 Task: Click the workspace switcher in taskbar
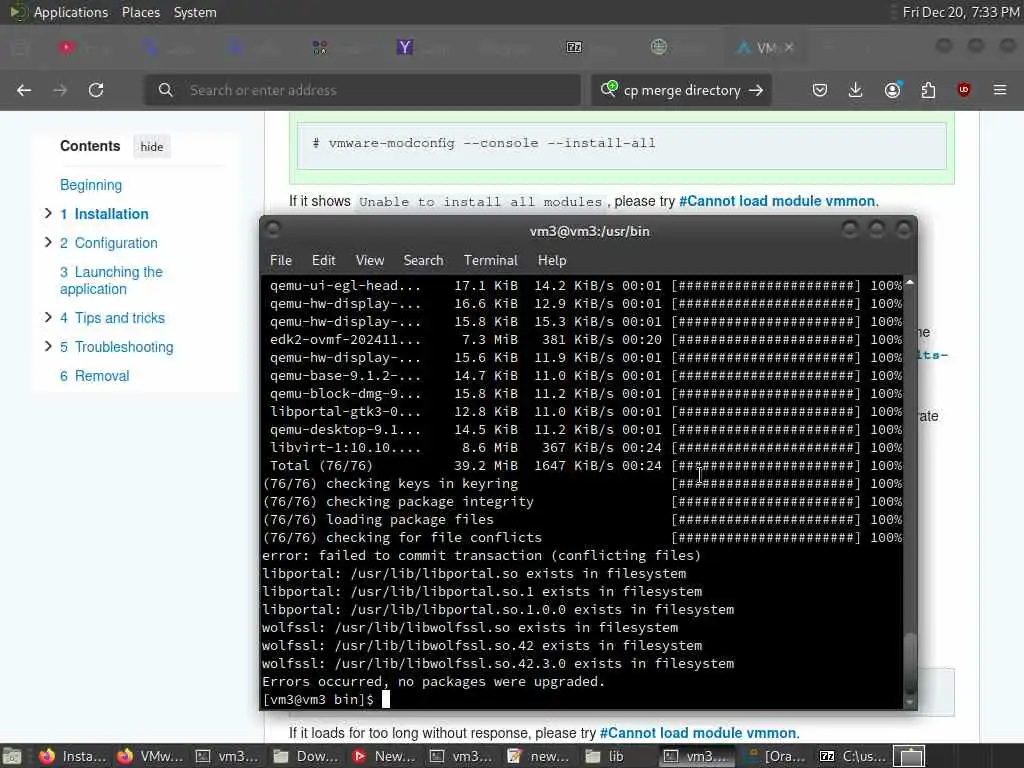coord(909,756)
